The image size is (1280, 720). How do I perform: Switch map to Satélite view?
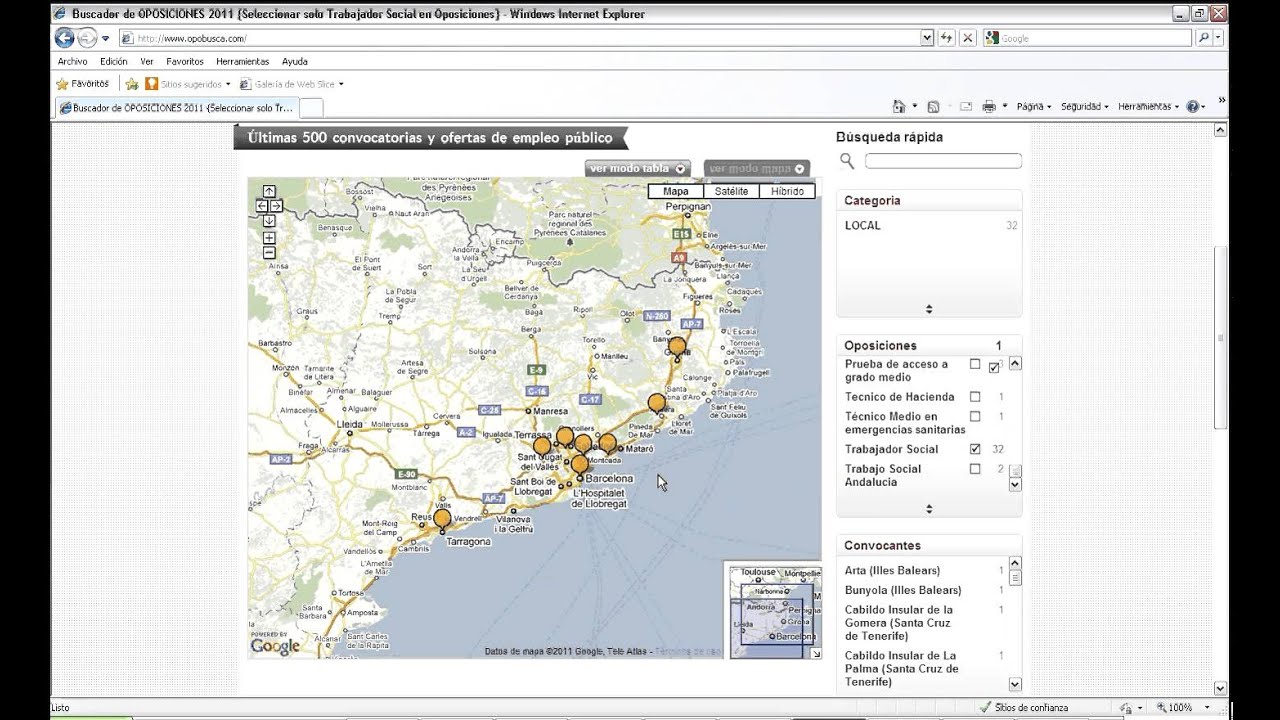click(x=731, y=191)
